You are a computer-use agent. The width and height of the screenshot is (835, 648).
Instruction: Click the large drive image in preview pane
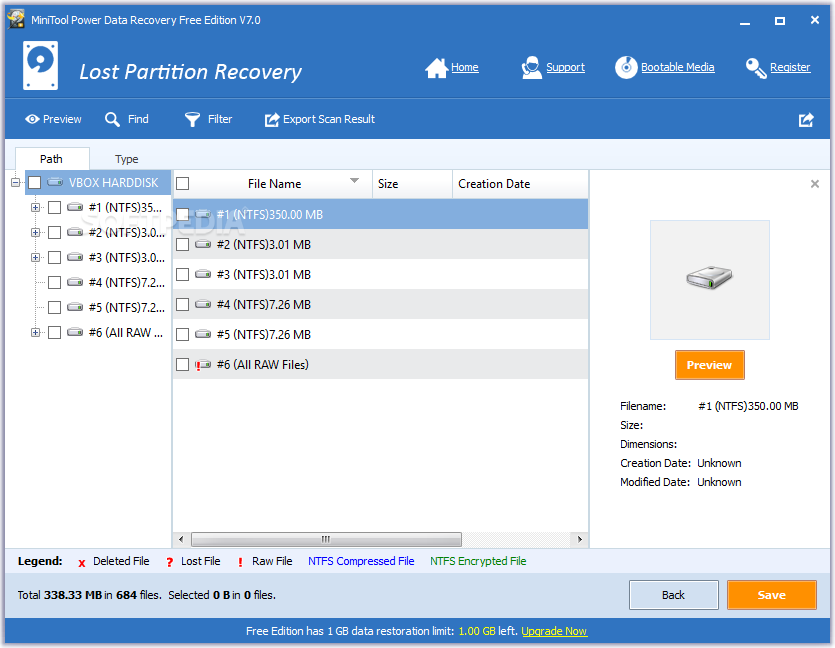pyautogui.click(x=709, y=278)
